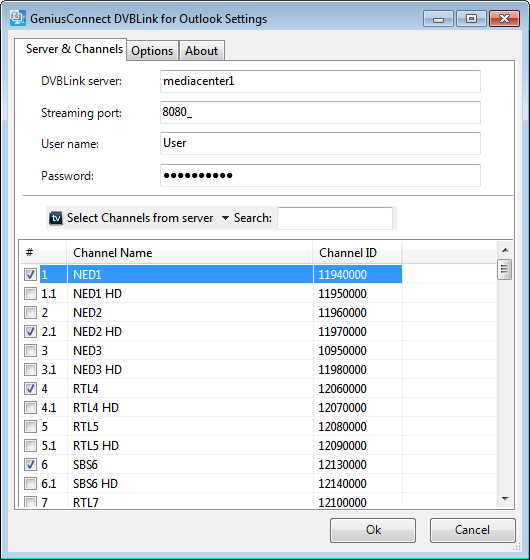The image size is (530, 560).
Task: Click channel ID 10950000
Action: pos(342,351)
